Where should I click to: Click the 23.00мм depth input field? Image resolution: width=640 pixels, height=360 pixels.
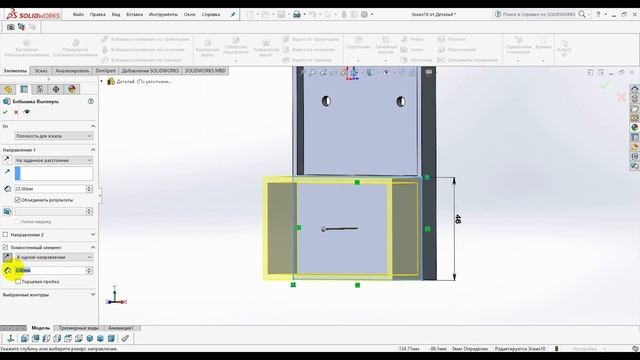(x=50, y=189)
